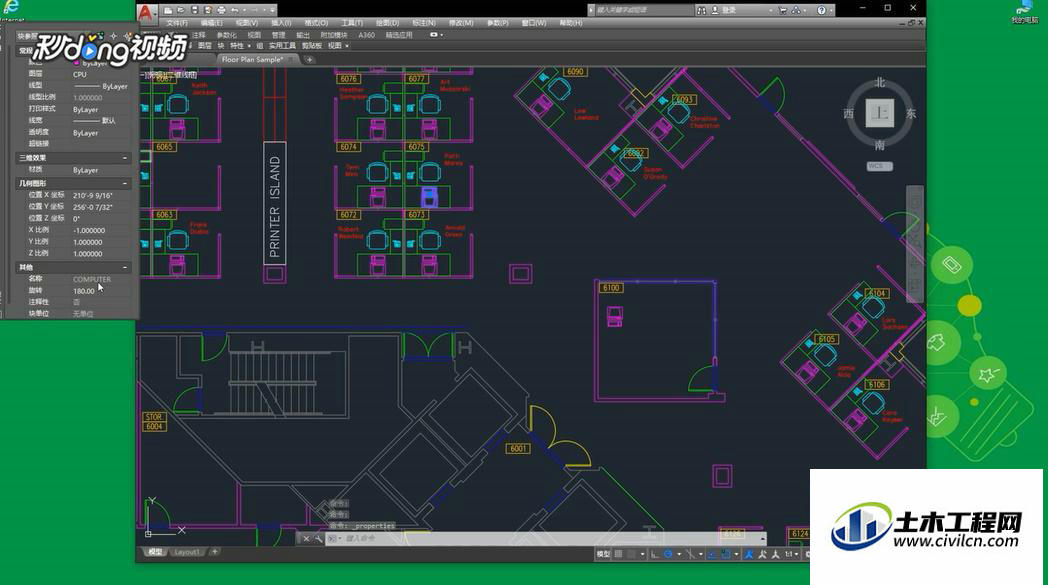The image size is (1048, 585).
Task: Click the Help question mark icon
Action: 821,10
